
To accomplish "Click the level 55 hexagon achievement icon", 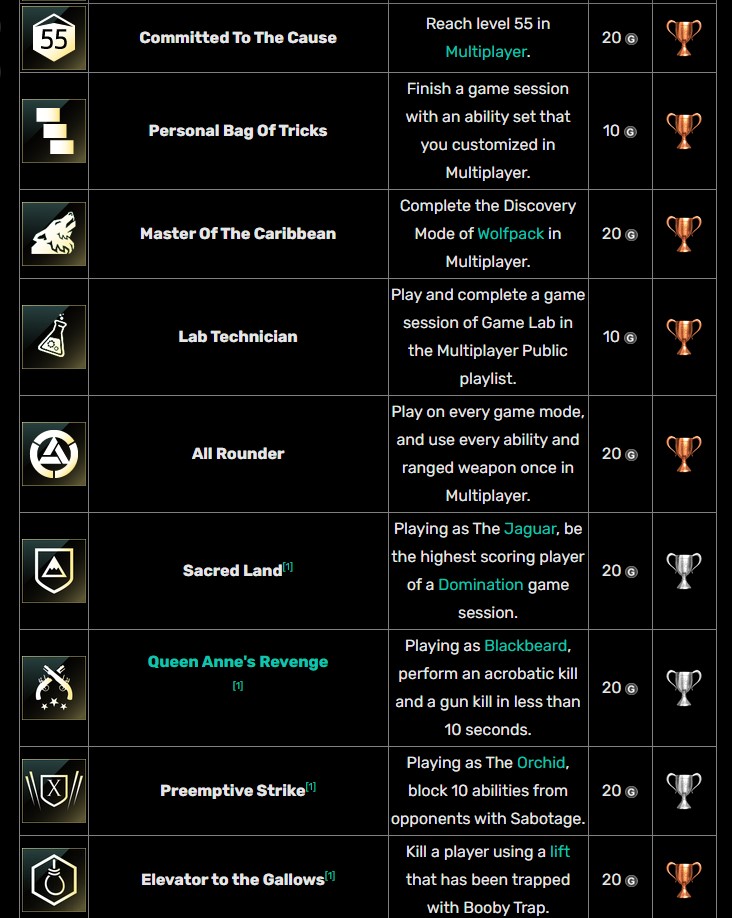I will tap(54, 38).
